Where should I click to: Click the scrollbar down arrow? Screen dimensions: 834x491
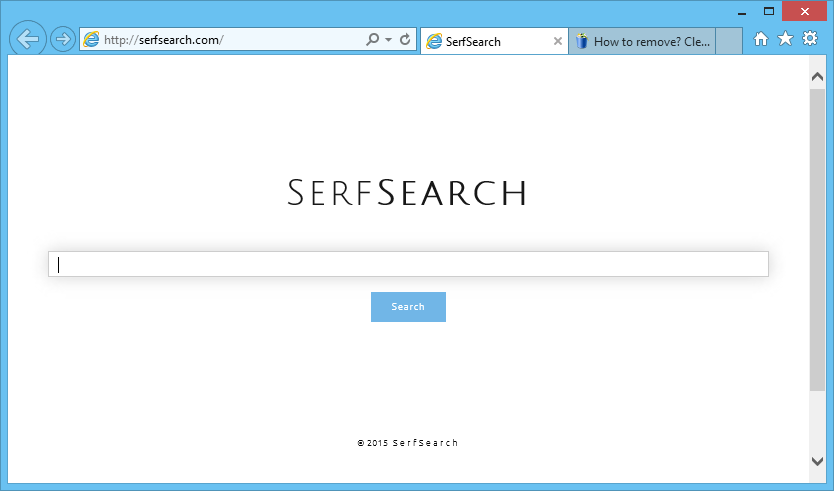tap(818, 461)
